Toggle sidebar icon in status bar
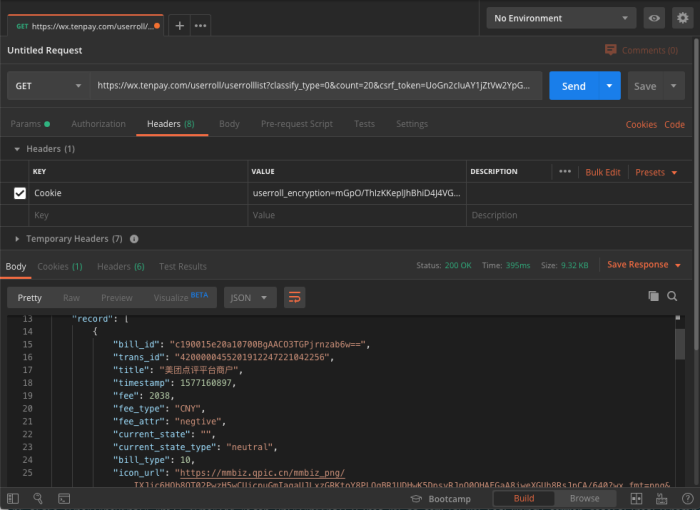This screenshot has height=510, width=700. [x=13, y=498]
